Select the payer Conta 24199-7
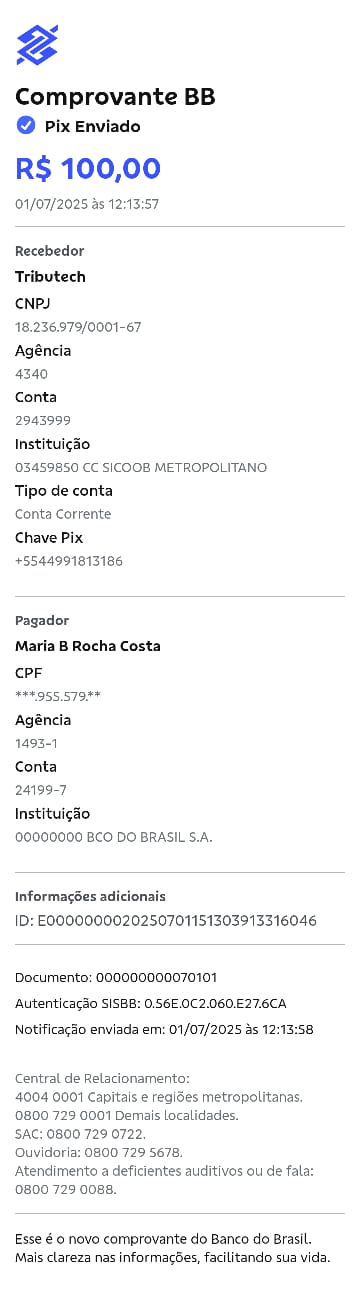 coord(41,790)
